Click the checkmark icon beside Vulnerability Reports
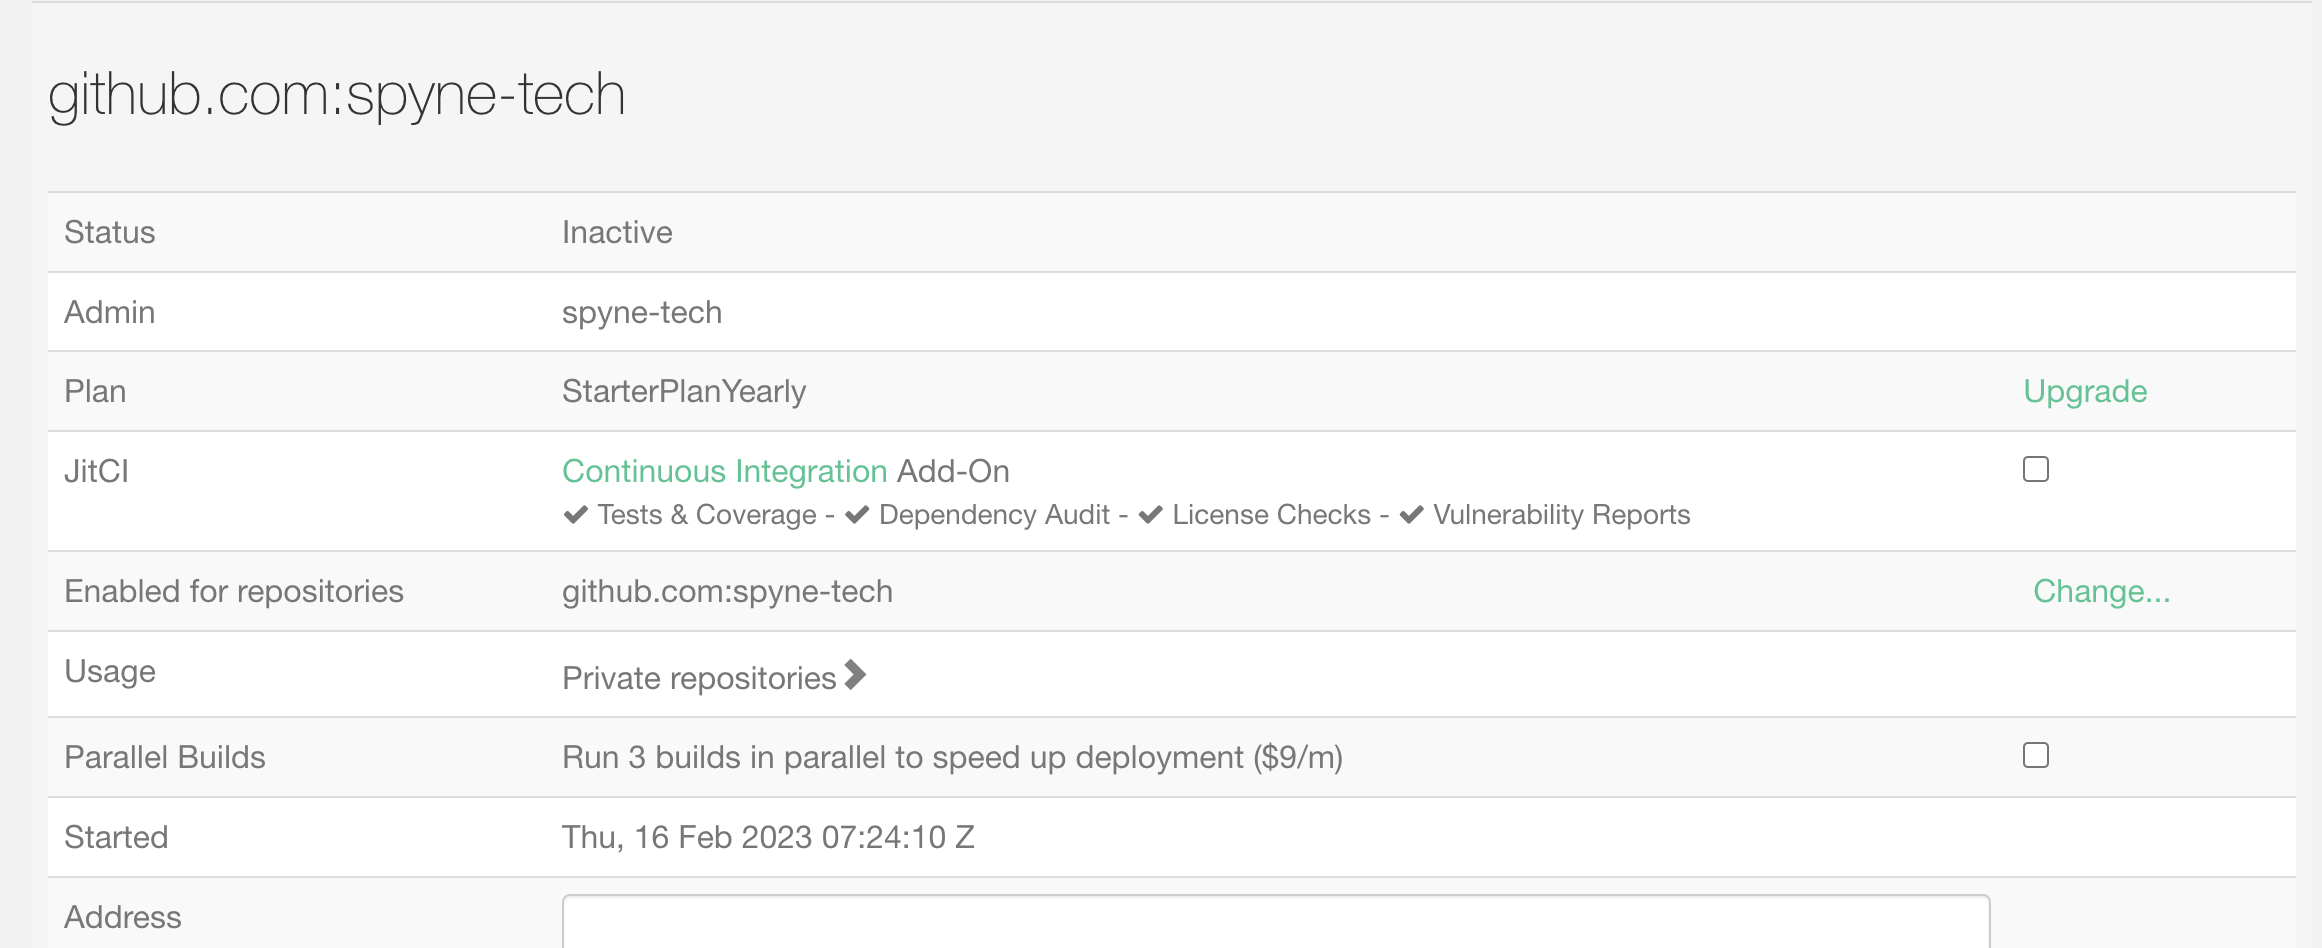 click(1411, 514)
